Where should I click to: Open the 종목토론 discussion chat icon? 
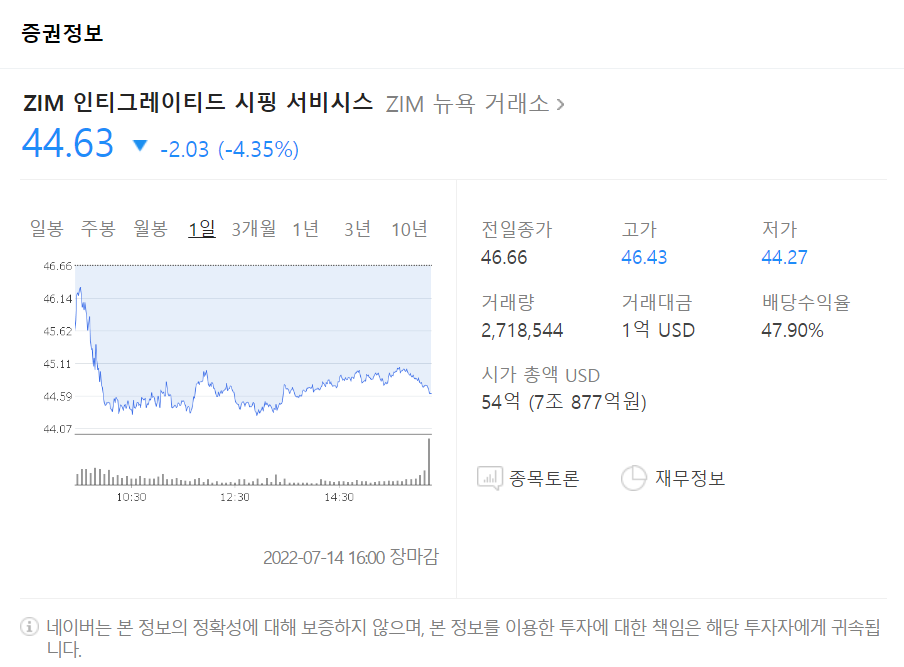[490, 478]
